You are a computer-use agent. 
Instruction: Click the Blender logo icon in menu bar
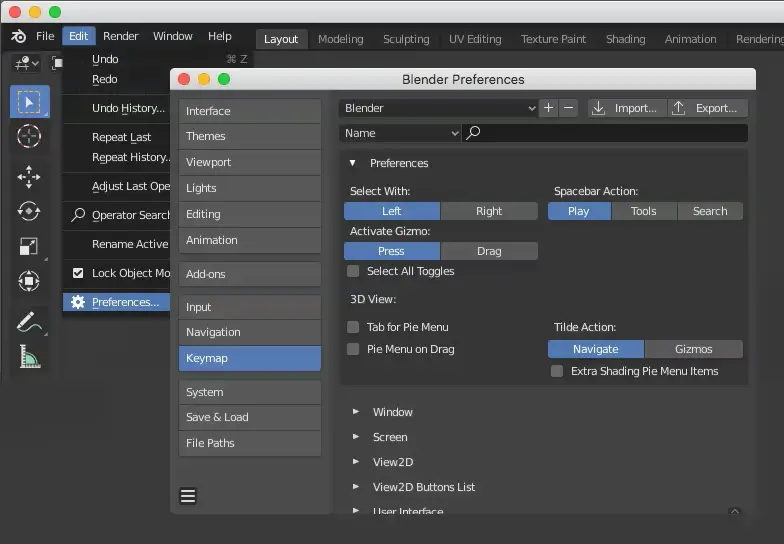(18, 36)
